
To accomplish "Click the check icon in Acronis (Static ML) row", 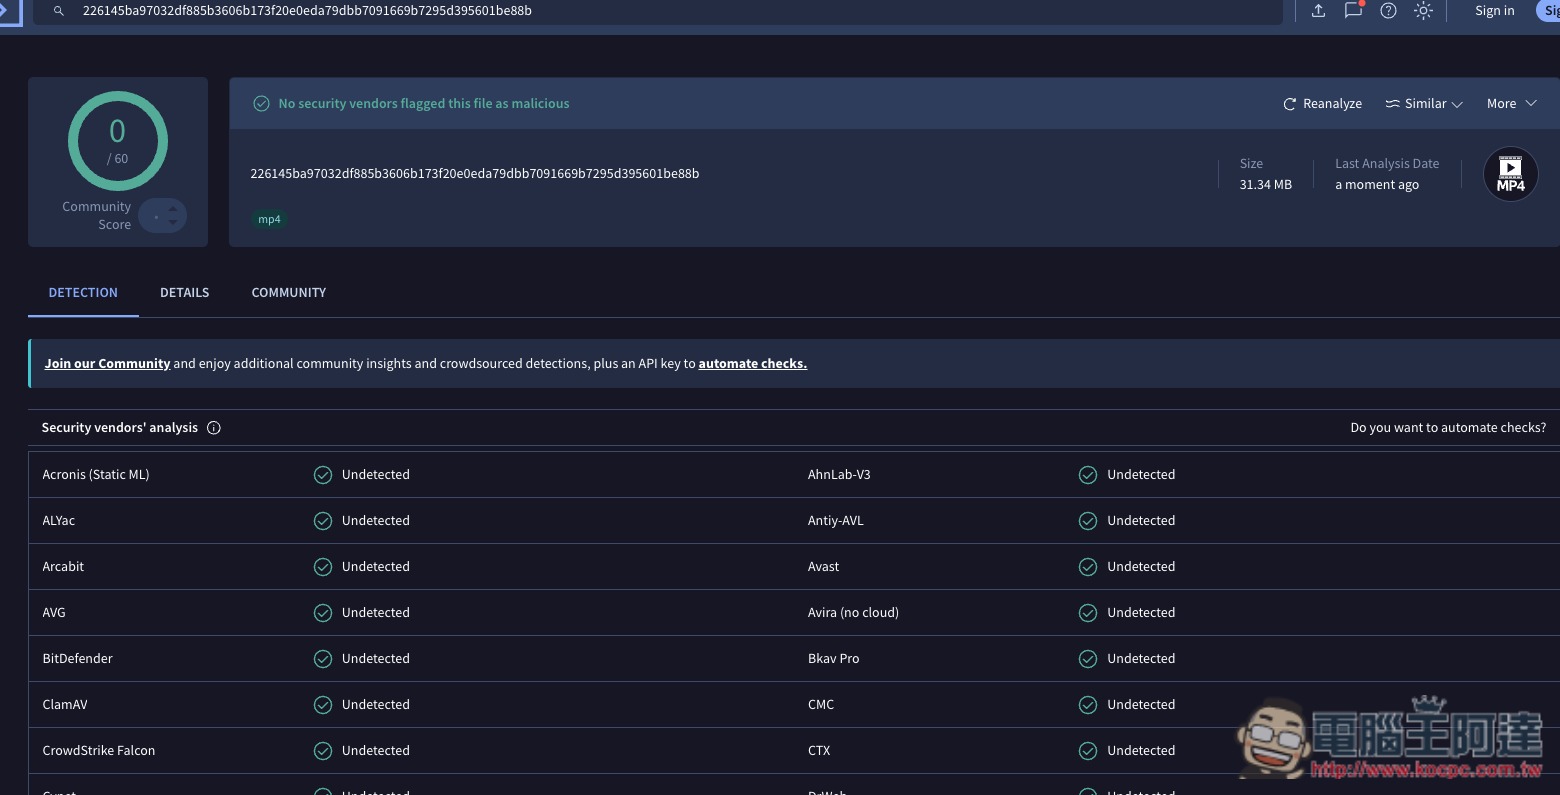I will (323, 475).
